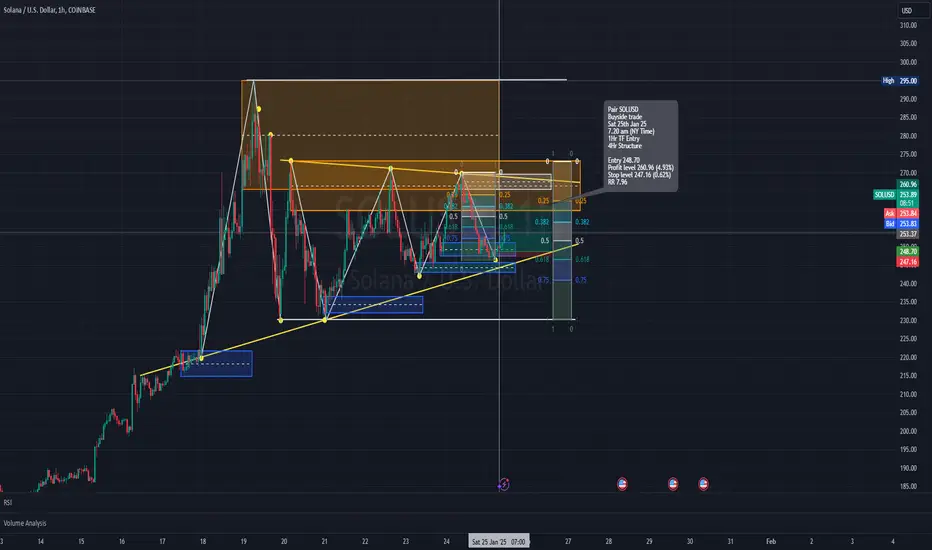This screenshot has height=550, width=932.
Task: Select the blue rectangle zone near 235 price
Action: 375,305
